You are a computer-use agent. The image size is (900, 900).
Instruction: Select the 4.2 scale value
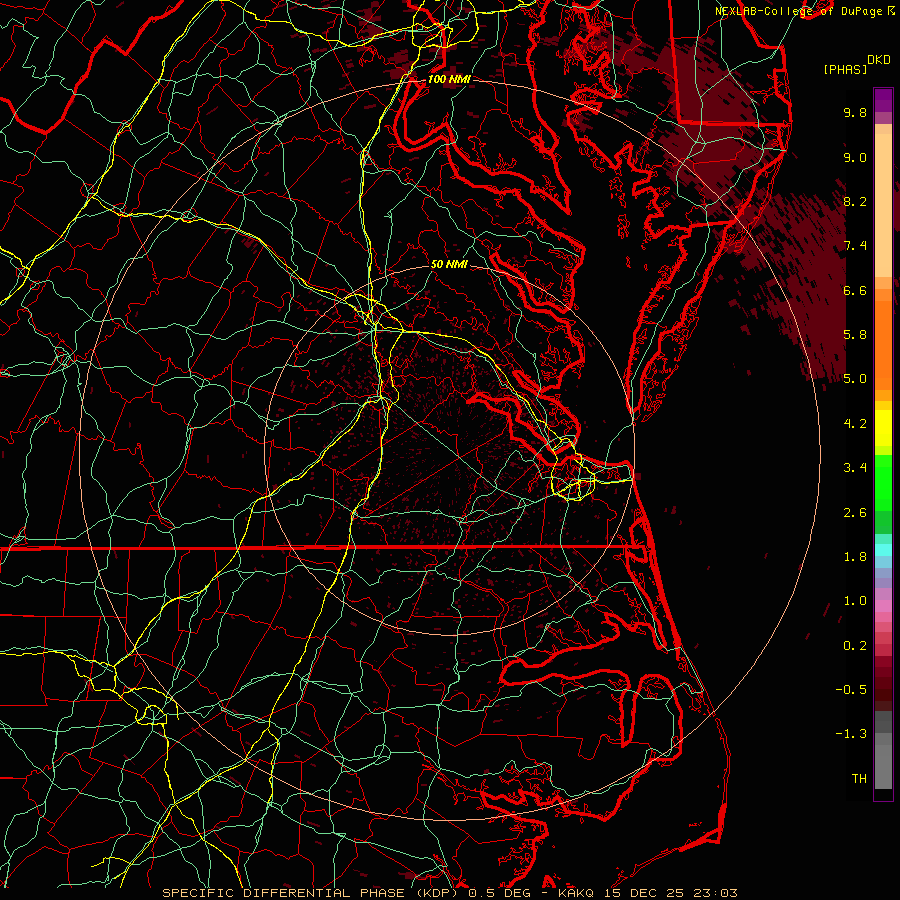(x=855, y=424)
